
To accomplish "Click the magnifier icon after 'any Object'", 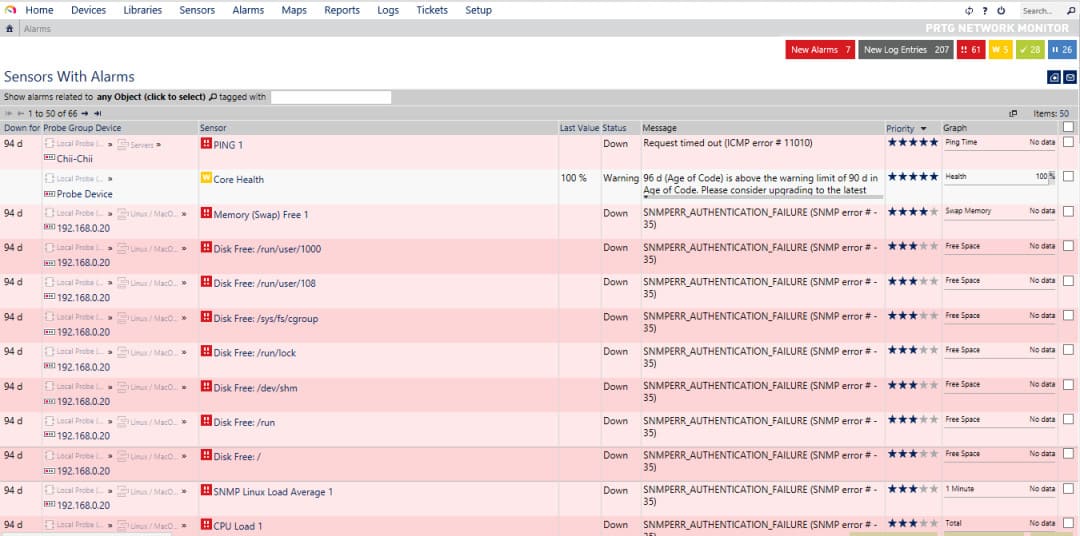I will click(x=212, y=97).
